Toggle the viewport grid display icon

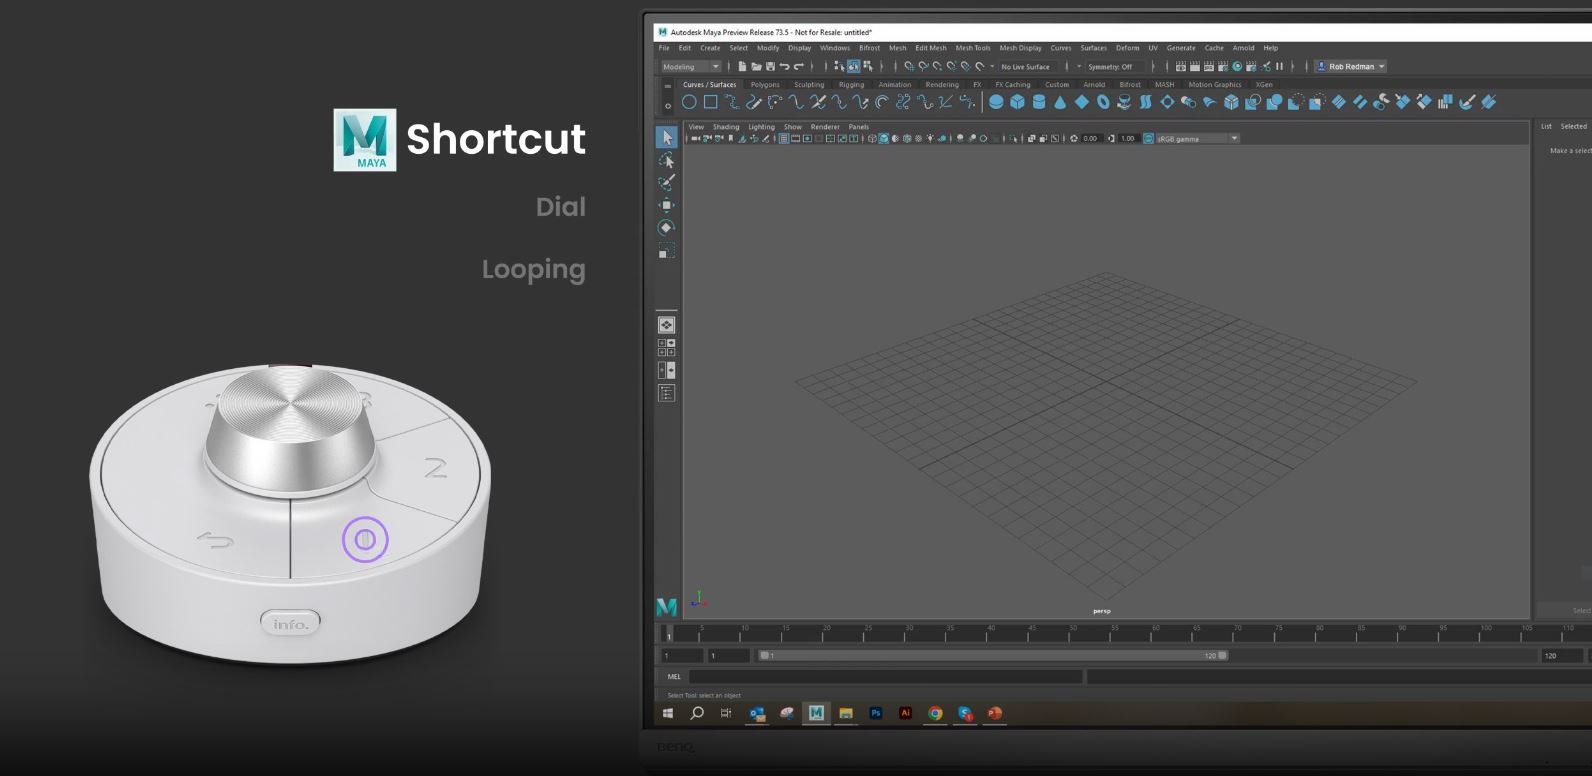[783, 139]
